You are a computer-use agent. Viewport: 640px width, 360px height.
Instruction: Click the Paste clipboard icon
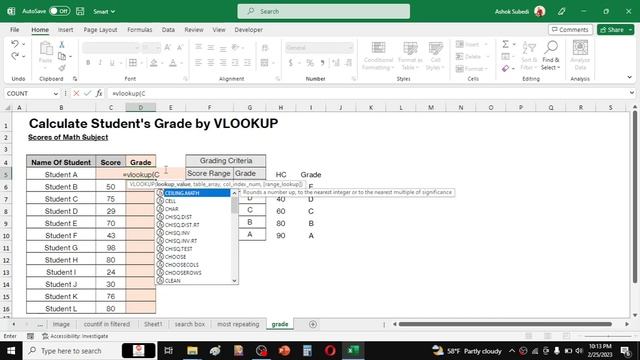coord(45,49)
